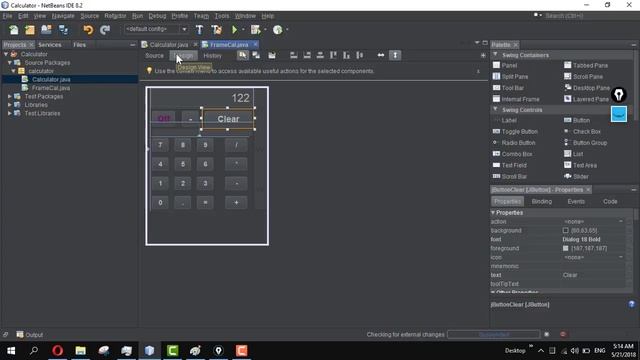Viewport: 640px width, 360px height.
Task: Click the Build Project hammer icon
Action: (x=199, y=30)
